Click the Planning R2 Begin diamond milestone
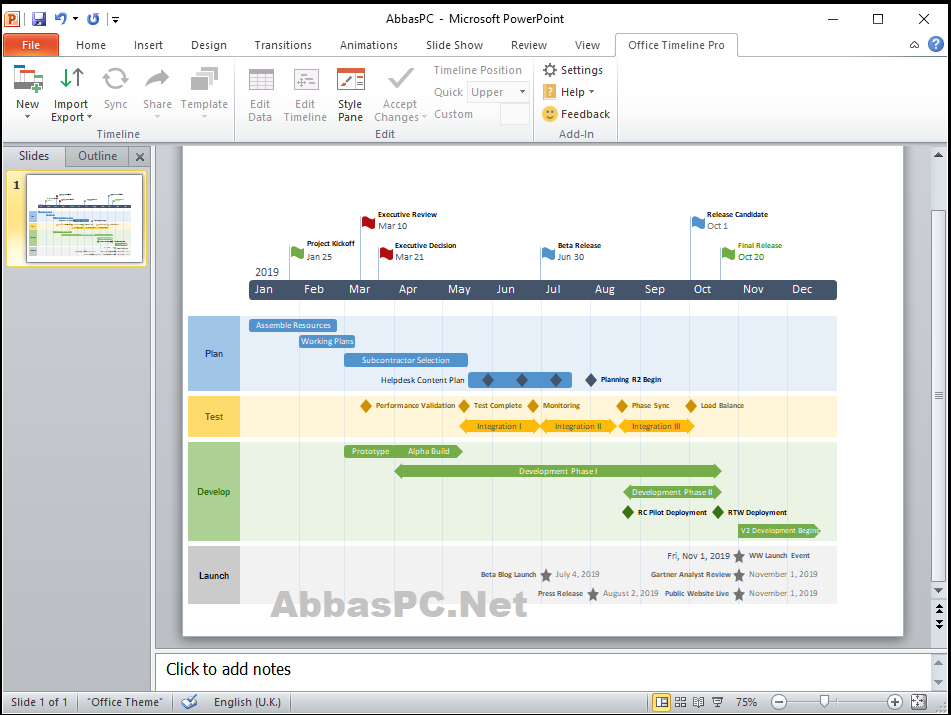 pos(591,380)
